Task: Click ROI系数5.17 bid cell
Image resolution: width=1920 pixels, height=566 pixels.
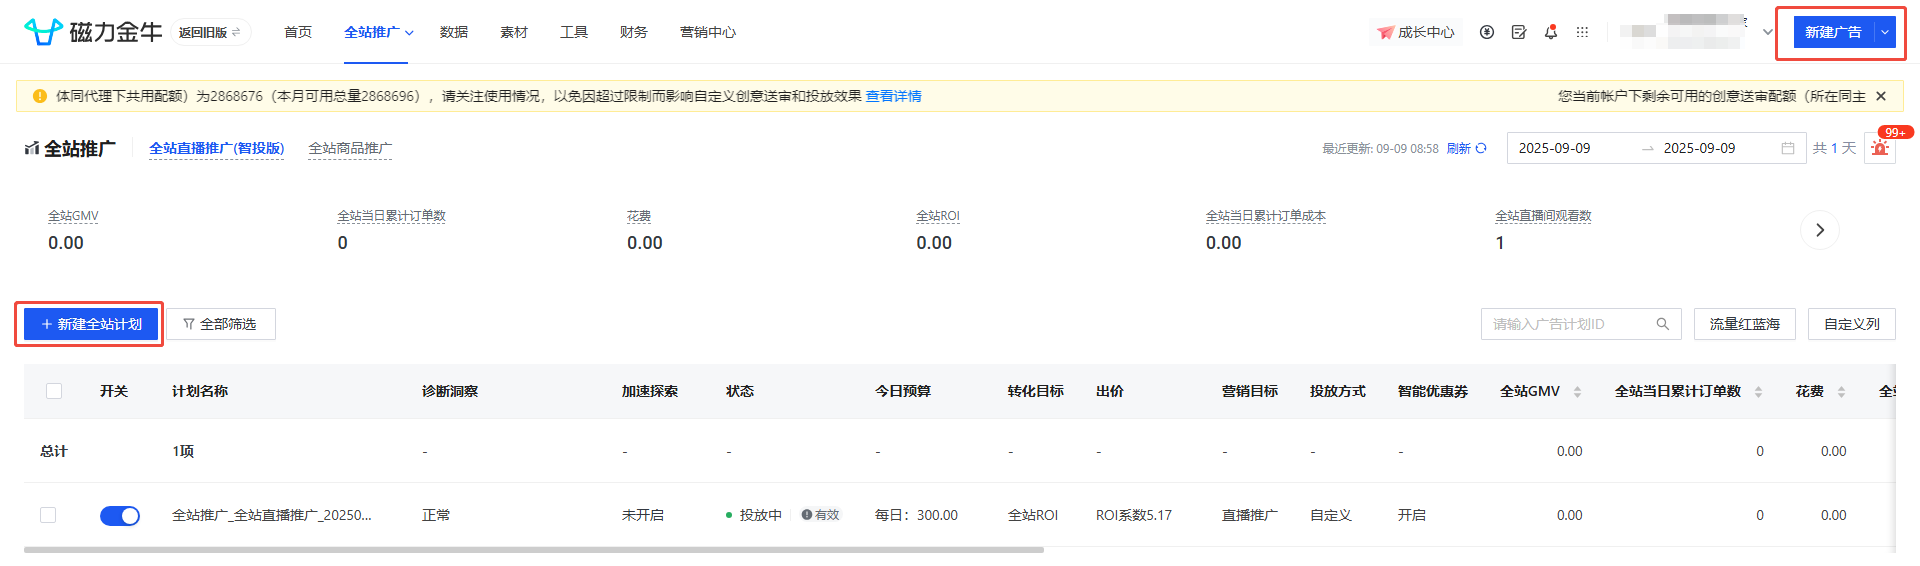Action: pyautogui.click(x=1134, y=515)
